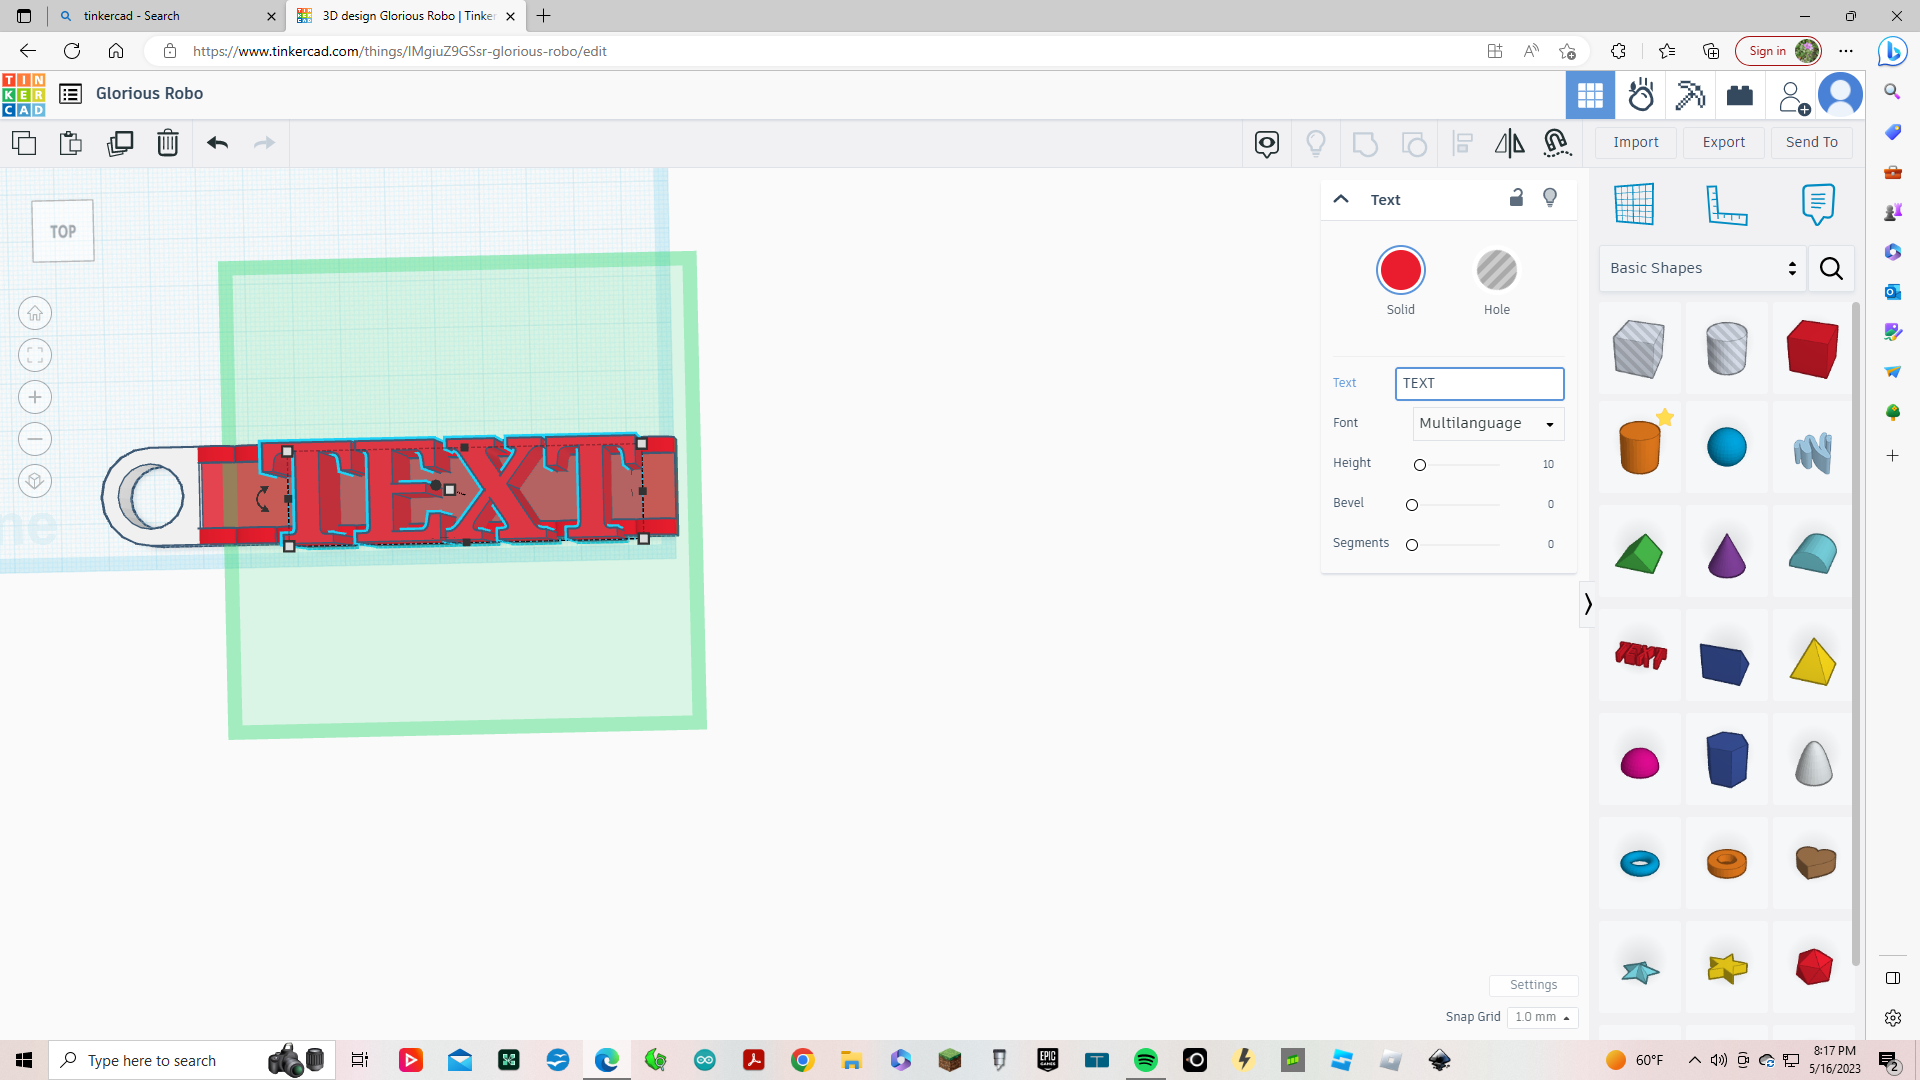Image resolution: width=1920 pixels, height=1080 pixels.
Task: Drag the Bevel slider to adjust value
Action: click(1411, 504)
